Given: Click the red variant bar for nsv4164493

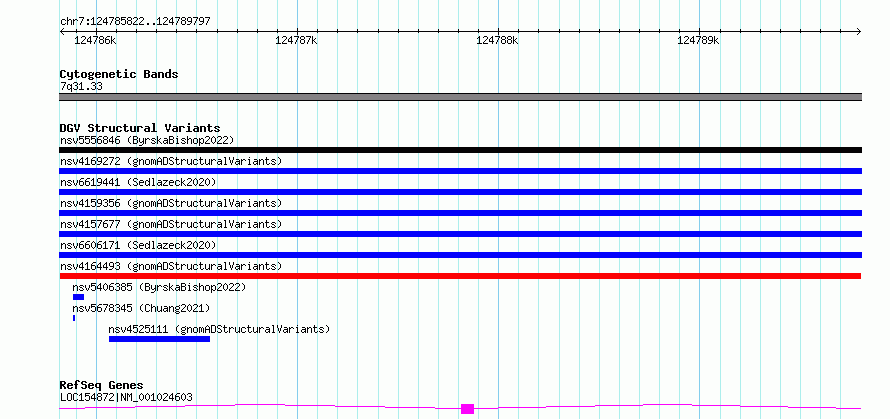Looking at the screenshot, I should coord(460,276).
